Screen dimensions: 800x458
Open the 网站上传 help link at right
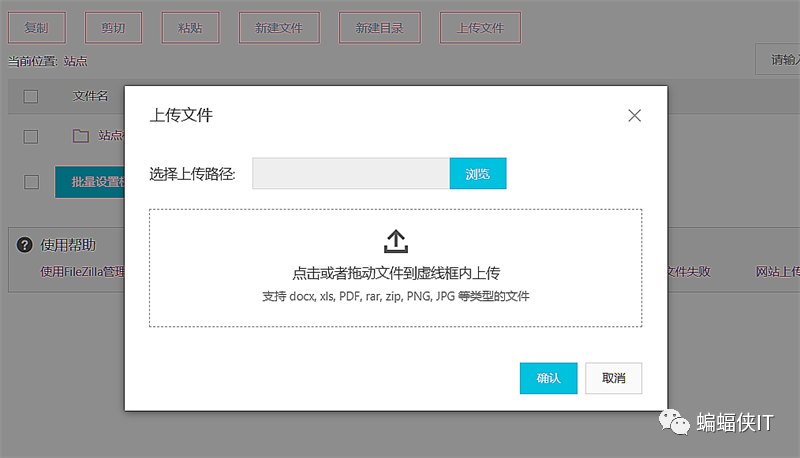click(778, 272)
